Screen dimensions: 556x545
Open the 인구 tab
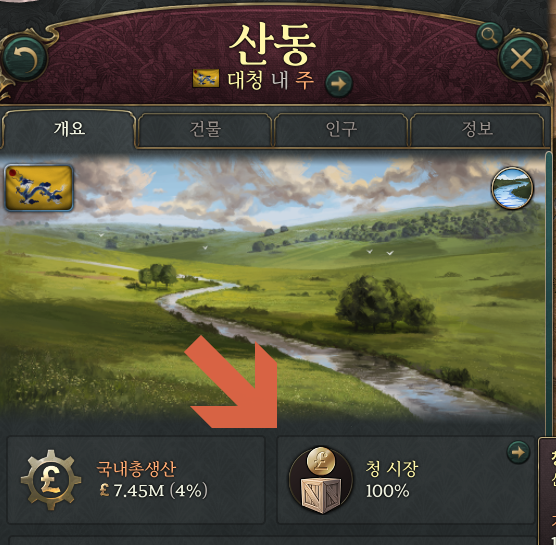(x=341, y=129)
